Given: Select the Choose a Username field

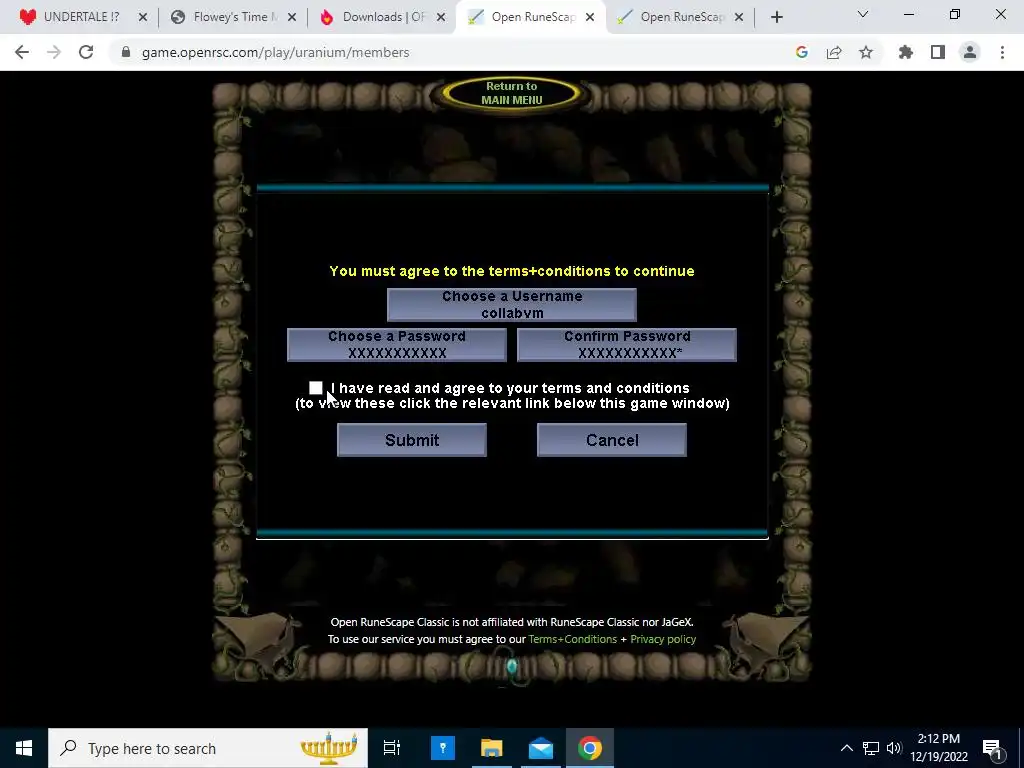Looking at the screenshot, I should tap(512, 305).
